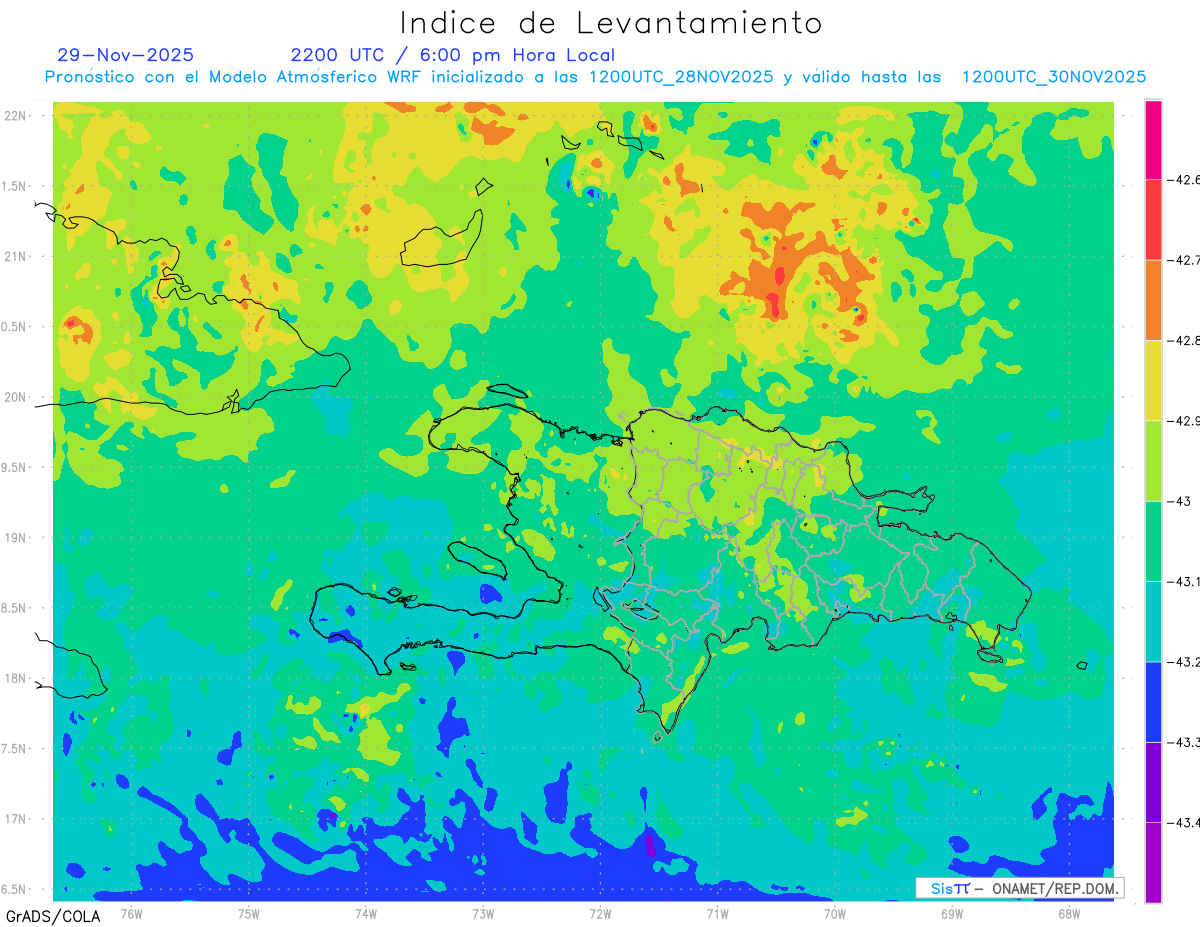
Task: Pick the violet colorbar segment below -43.3
Action: pos(1153,782)
